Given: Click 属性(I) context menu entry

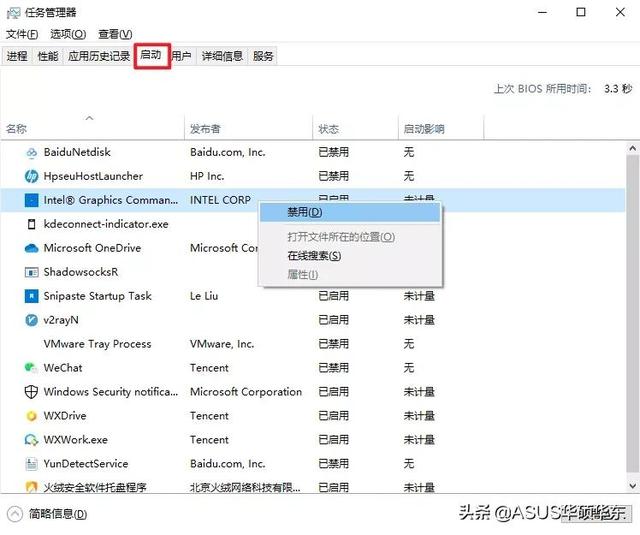Looking at the screenshot, I should (x=350, y=275).
